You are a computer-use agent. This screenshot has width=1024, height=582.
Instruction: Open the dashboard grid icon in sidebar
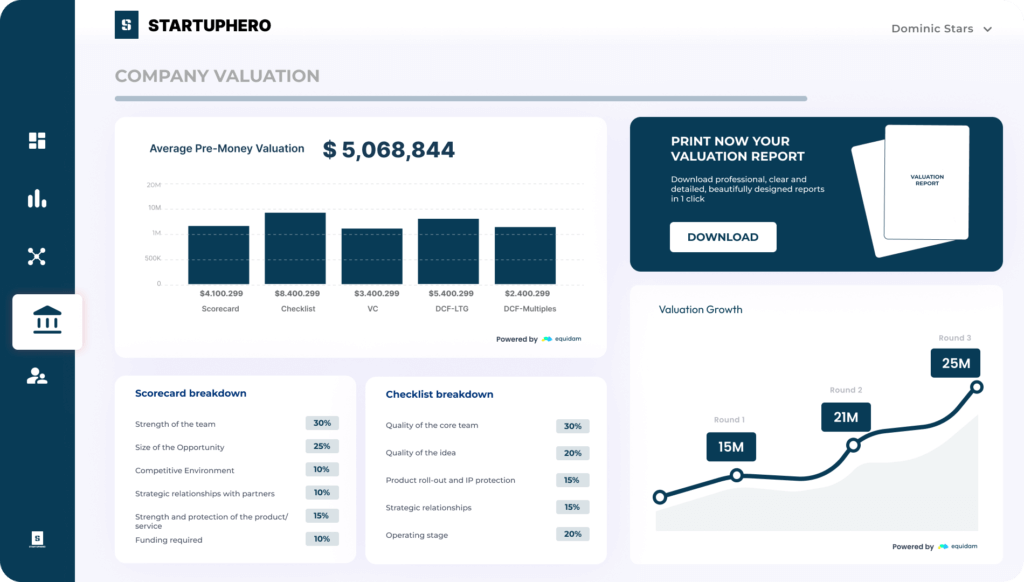point(37,140)
